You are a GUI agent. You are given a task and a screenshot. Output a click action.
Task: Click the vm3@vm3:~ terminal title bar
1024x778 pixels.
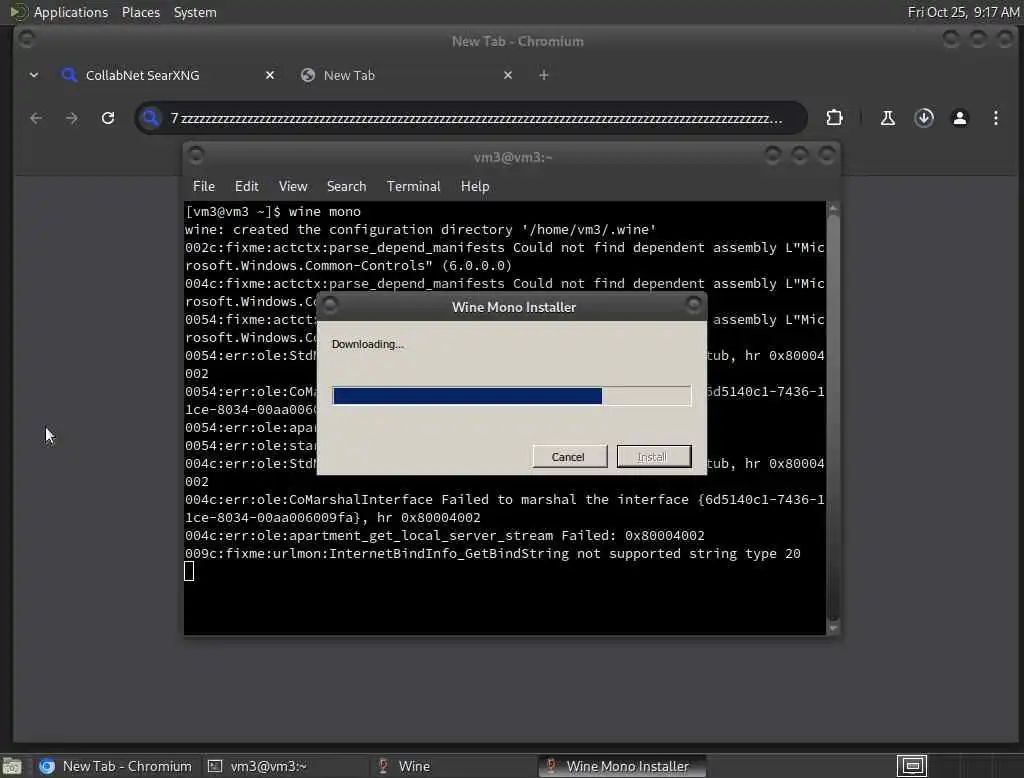(x=513, y=157)
